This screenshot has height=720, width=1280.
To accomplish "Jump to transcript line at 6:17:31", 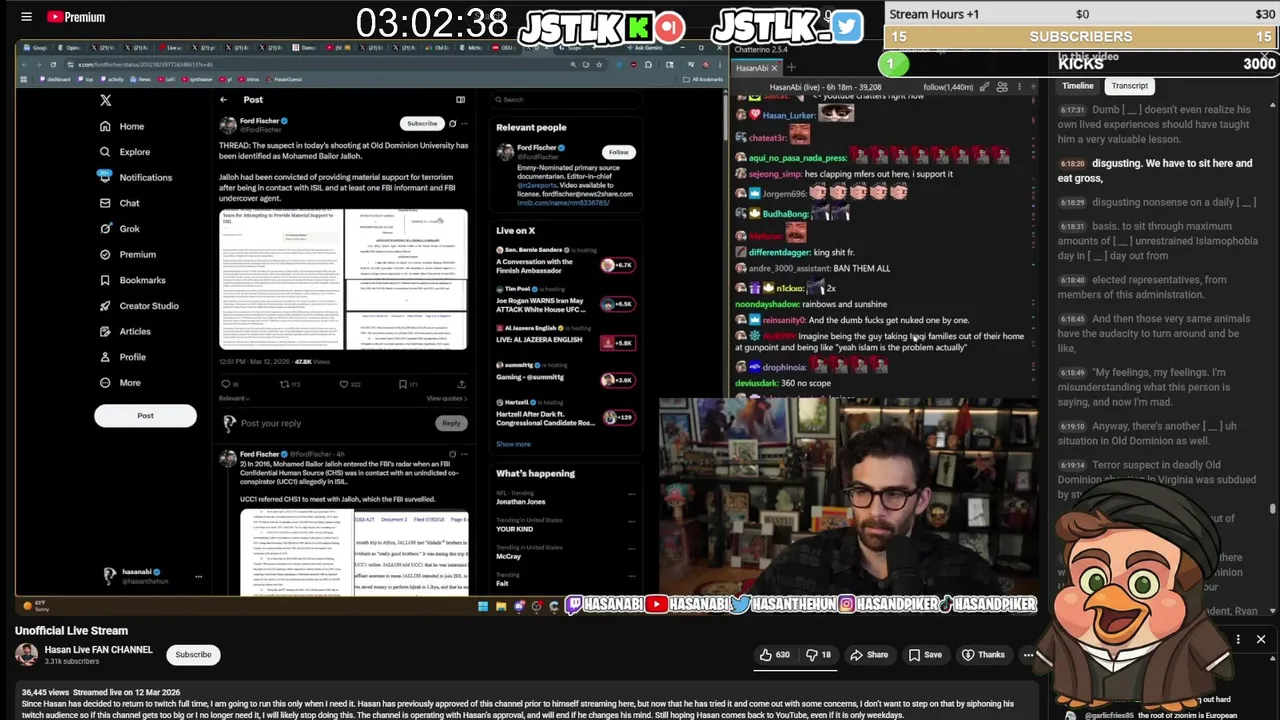I will point(1155,124).
